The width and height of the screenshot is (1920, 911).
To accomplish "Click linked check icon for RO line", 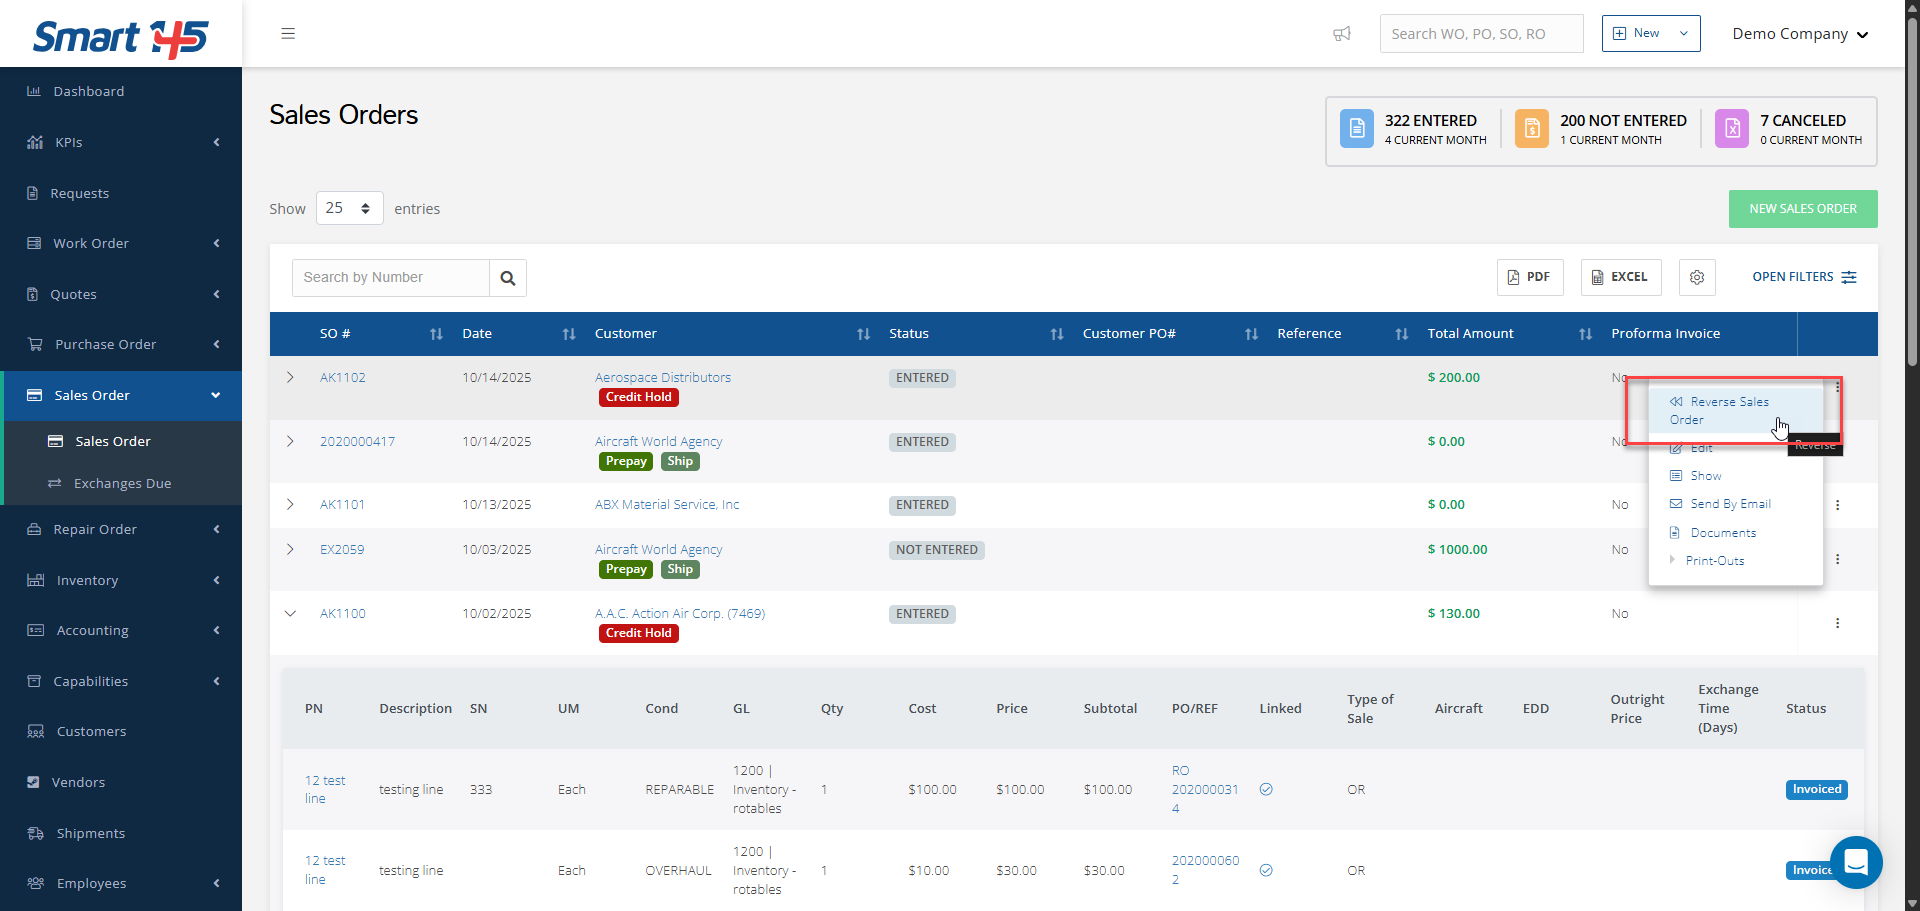I will tap(1266, 789).
